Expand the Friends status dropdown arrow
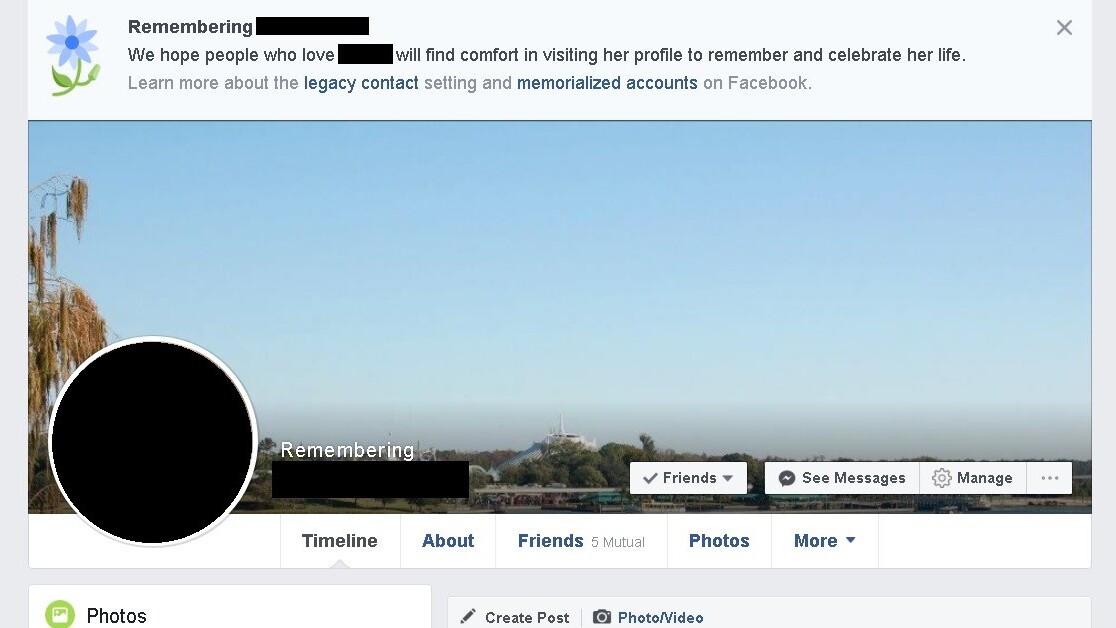Viewport: 1116px width, 628px height. click(x=727, y=478)
